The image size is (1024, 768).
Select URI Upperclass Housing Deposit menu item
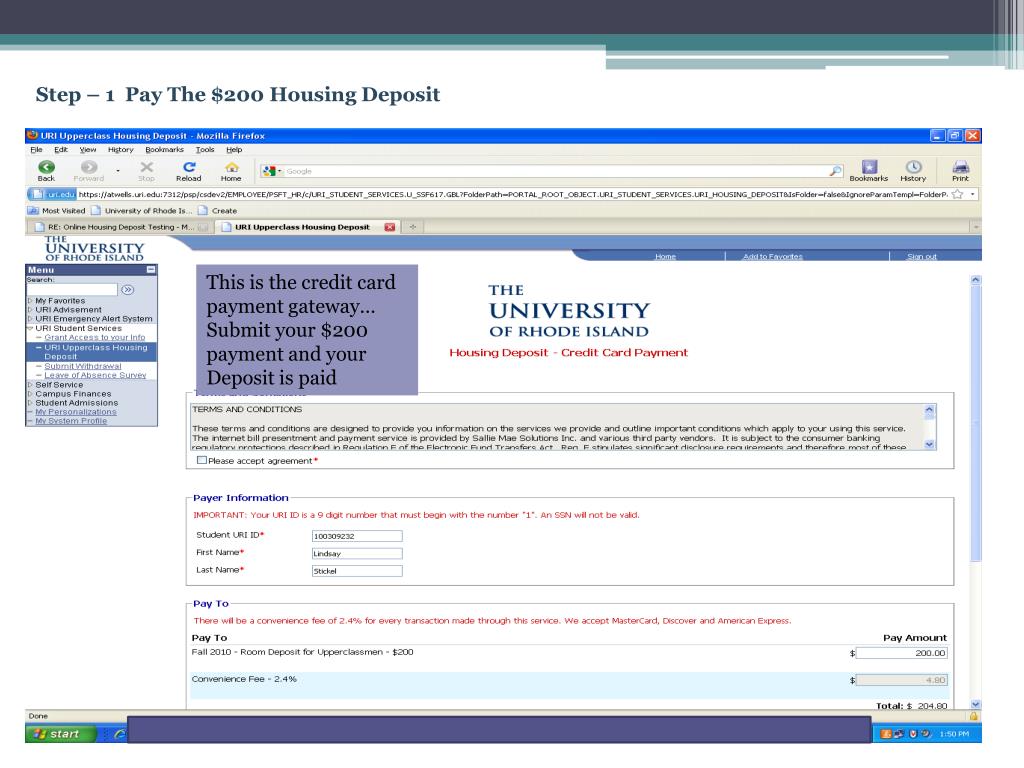(x=96, y=352)
